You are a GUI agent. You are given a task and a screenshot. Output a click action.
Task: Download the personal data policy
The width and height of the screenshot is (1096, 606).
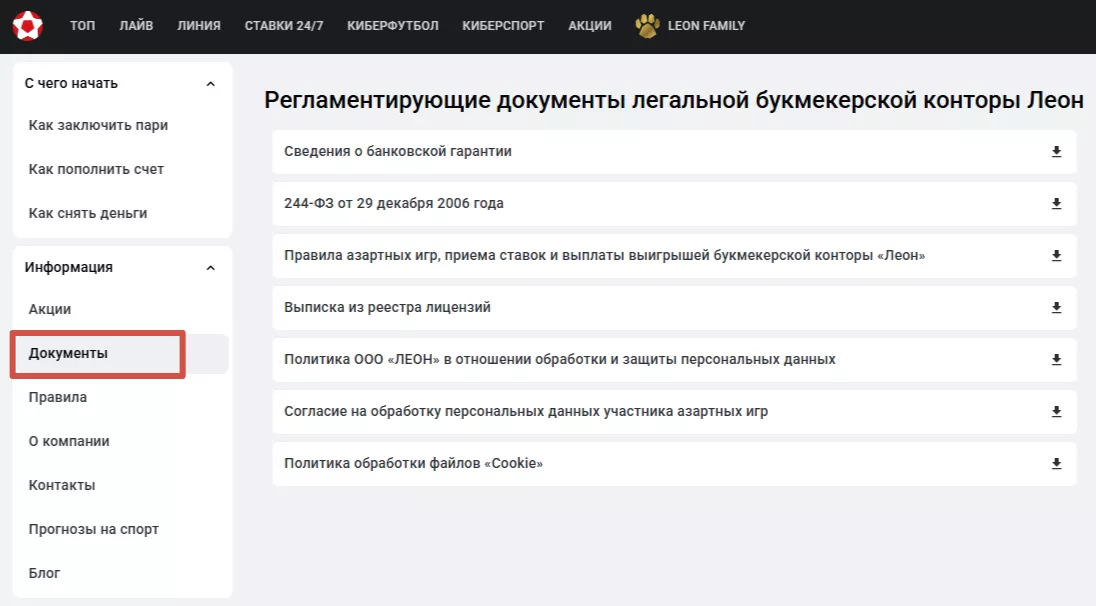(x=1055, y=359)
